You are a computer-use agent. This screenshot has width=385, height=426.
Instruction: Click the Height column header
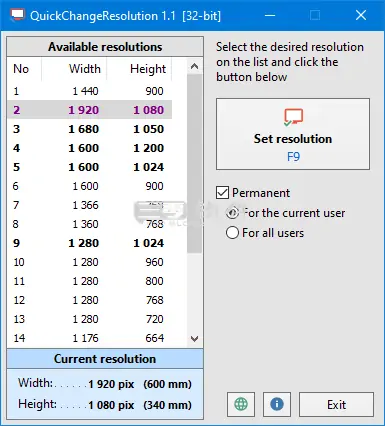pyautogui.click(x=139, y=69)
